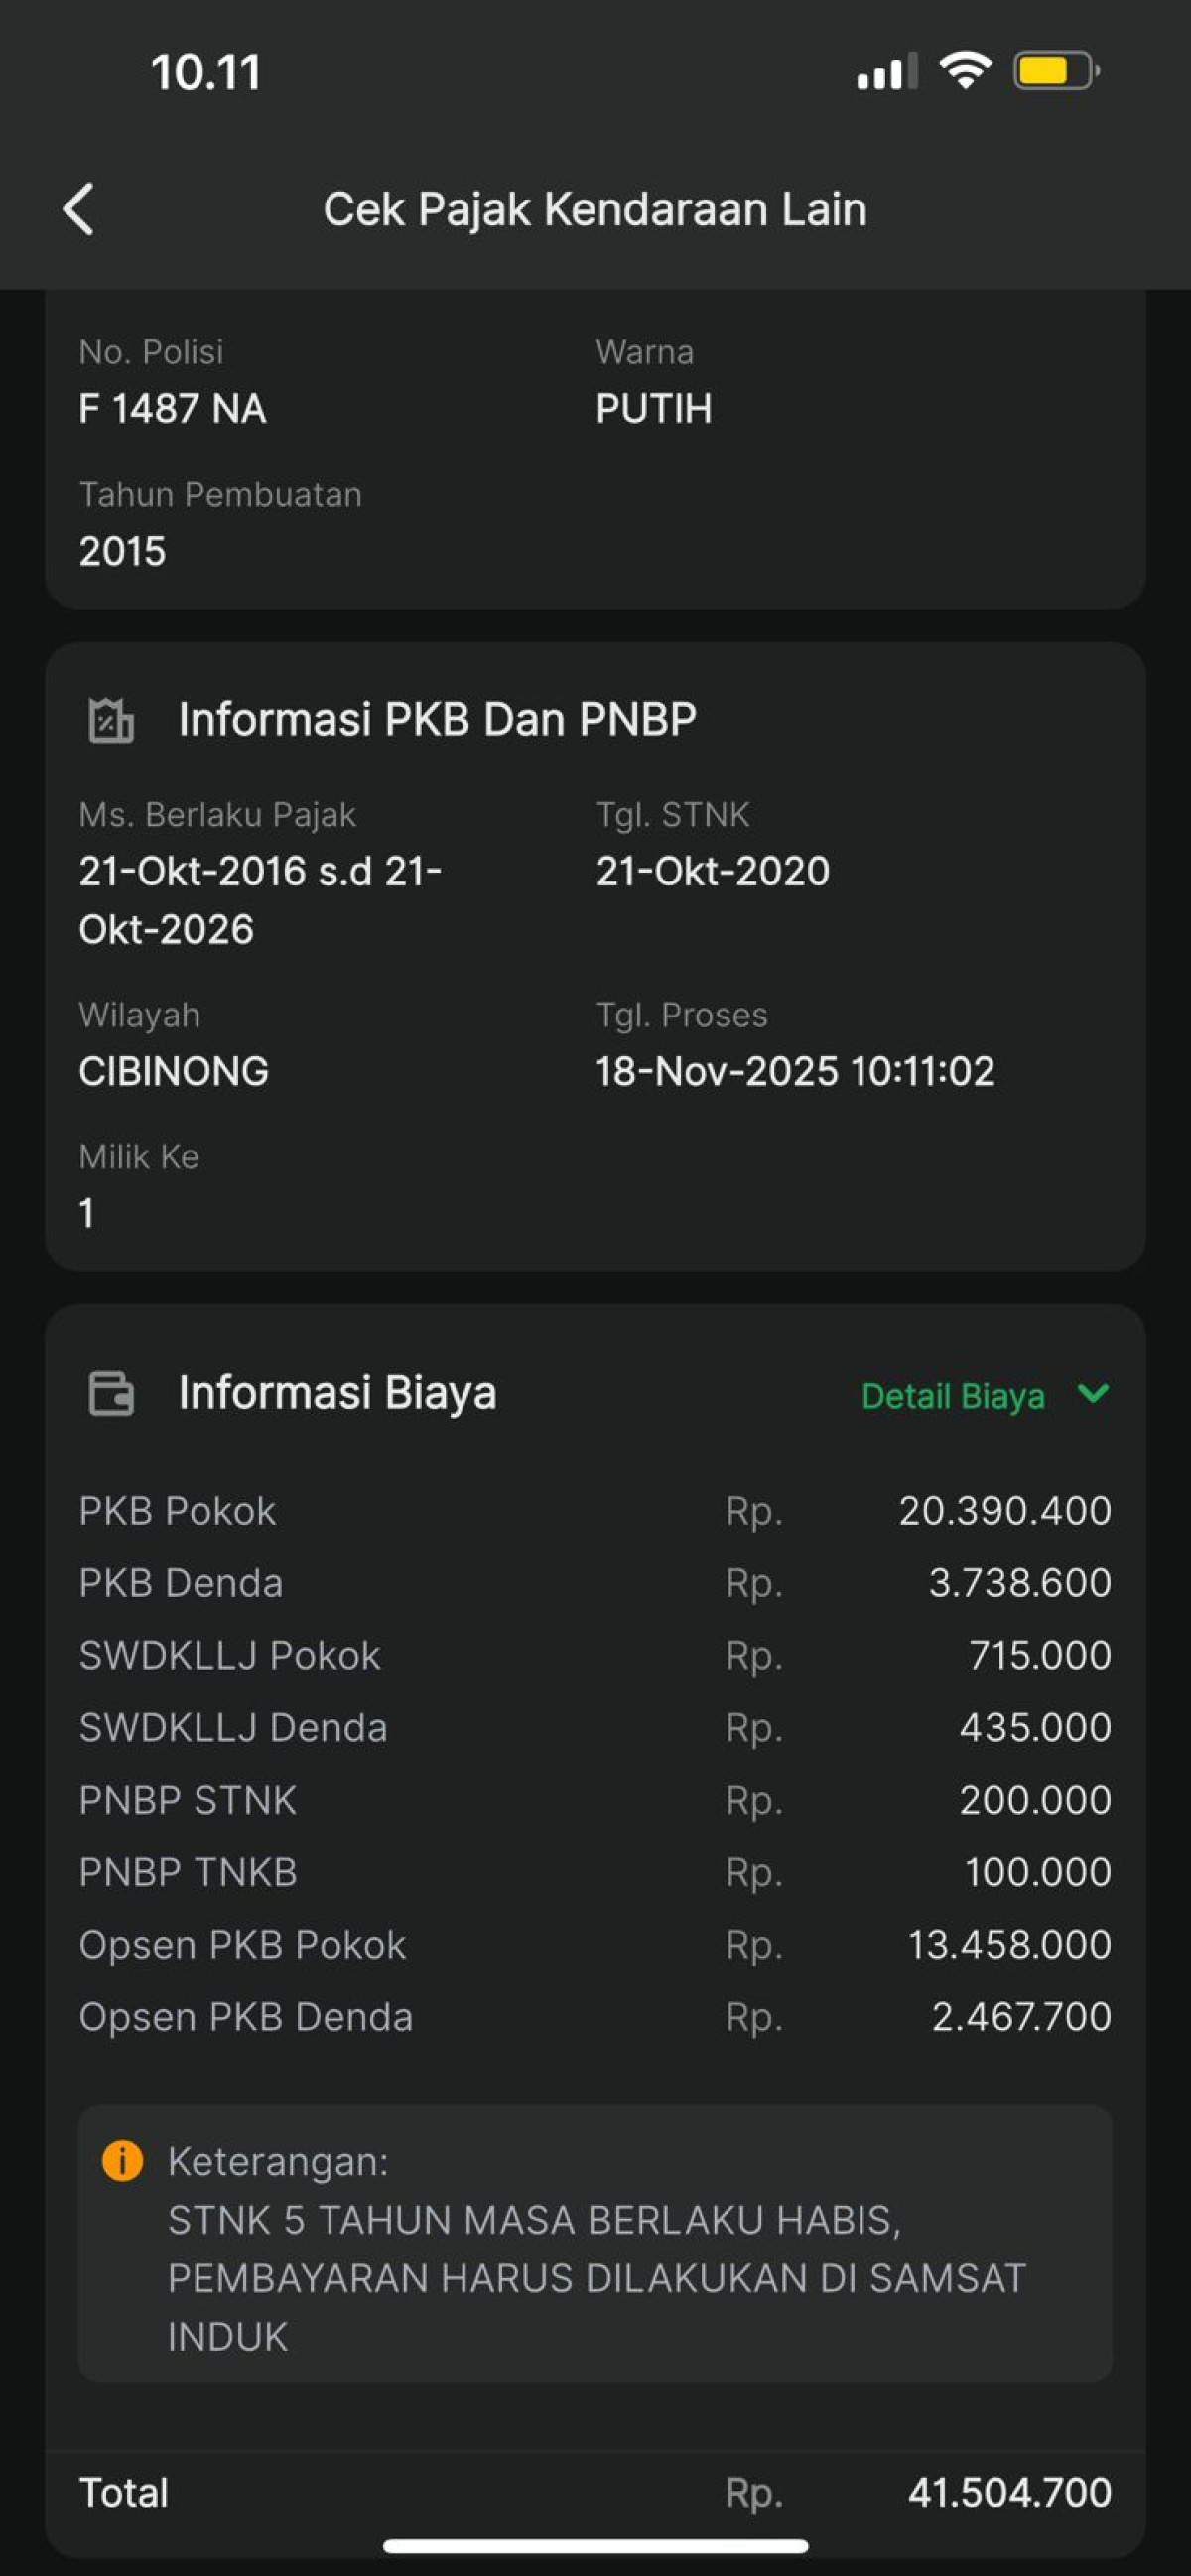1191x2576 pixels.
Task: Tap the Cek Pajak Kendaraan Lain title
Action: pyautogui.click(x=595, y=210)
